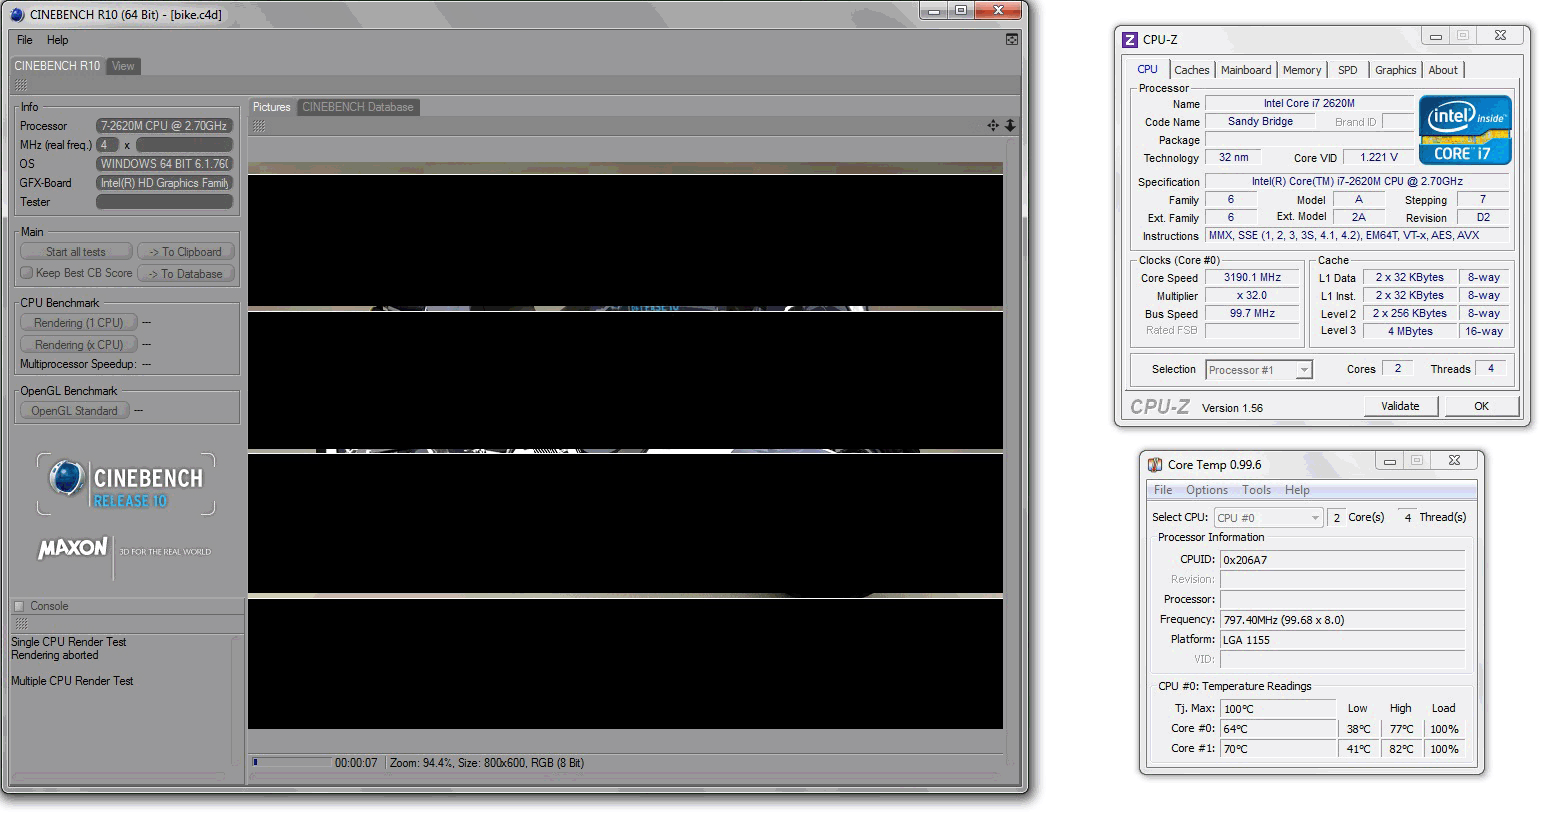Switch to the CINEBENCH Database tab
Image resolution: width=1554 pixels, height=827 pixels.
tap(358, 107)
